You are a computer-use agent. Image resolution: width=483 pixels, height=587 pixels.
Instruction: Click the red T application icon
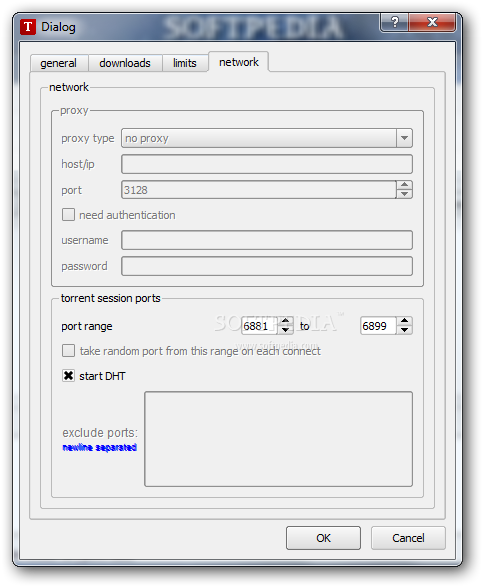pos(28,27)
